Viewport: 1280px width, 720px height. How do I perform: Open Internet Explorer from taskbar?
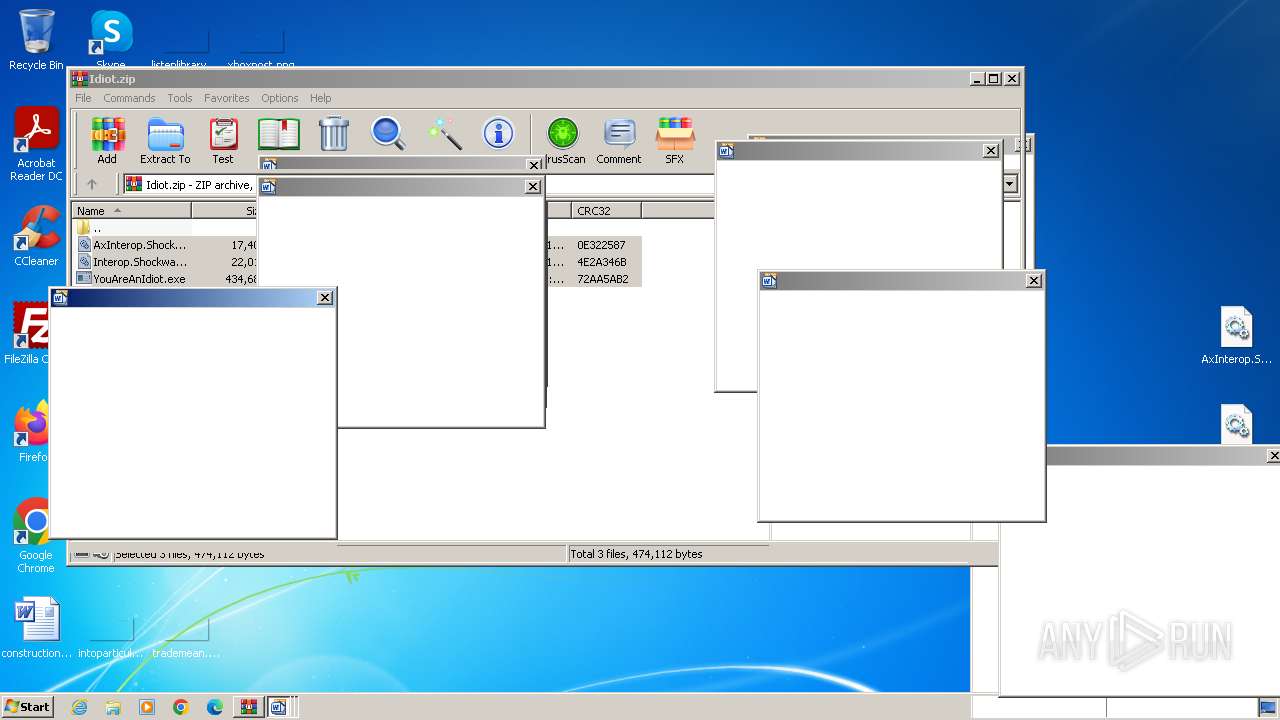80,707
